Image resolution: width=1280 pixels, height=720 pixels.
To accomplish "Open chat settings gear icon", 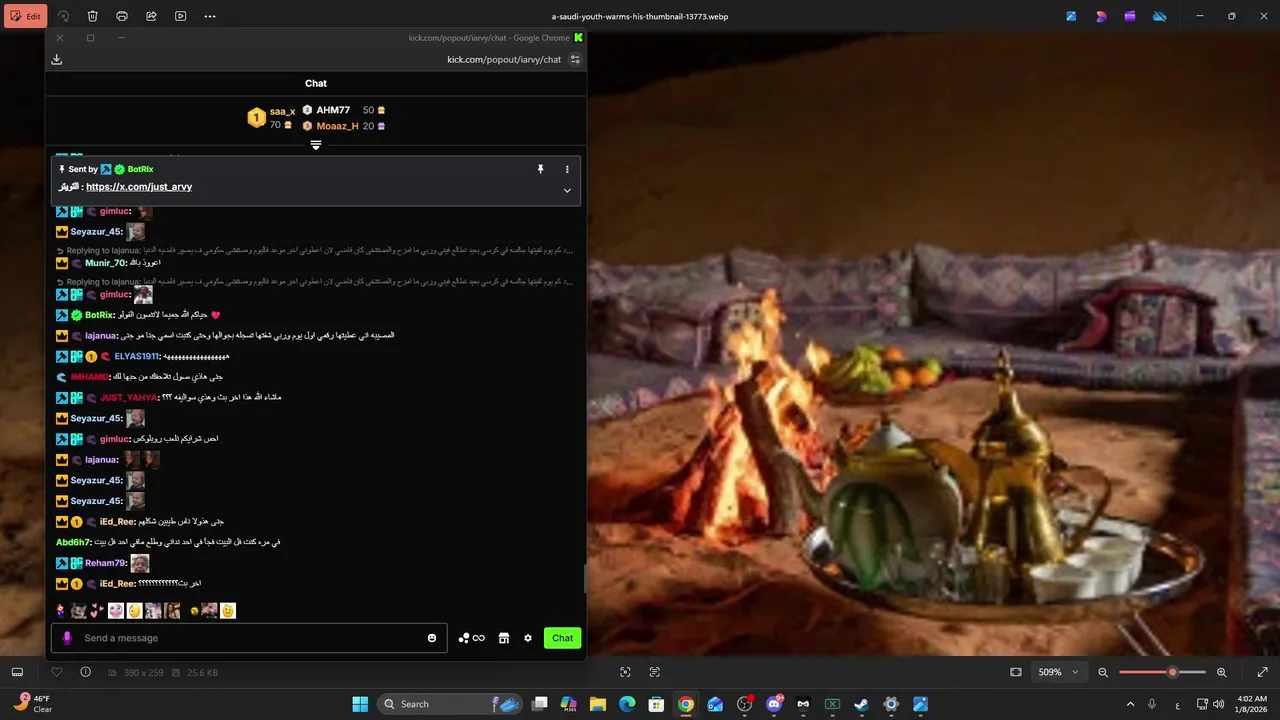I will (x=528, y=638).
